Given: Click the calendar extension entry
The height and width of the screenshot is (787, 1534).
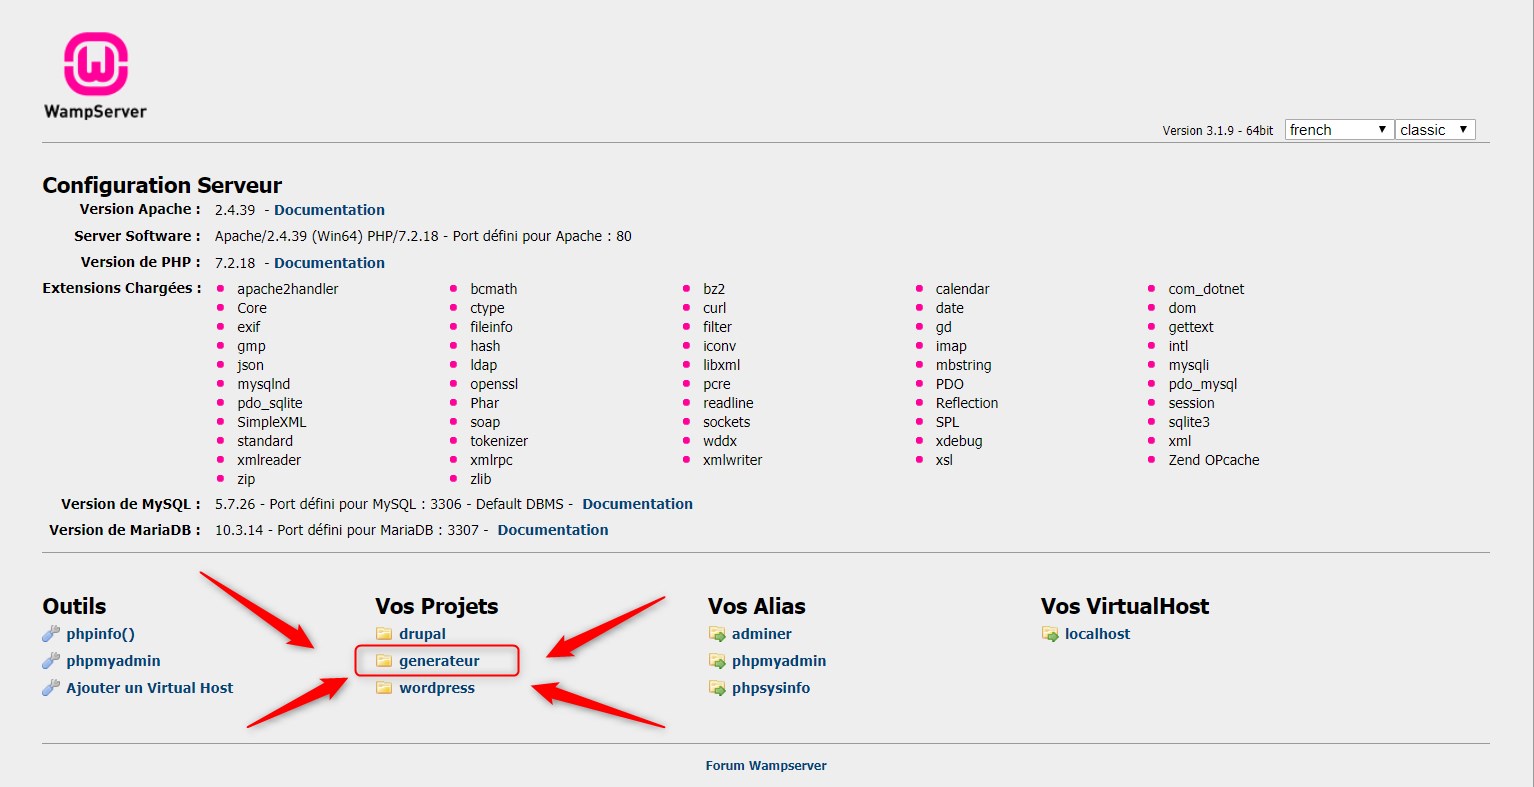Looking at the screenshot, I should pyautogui.click(x=962, y=289).
